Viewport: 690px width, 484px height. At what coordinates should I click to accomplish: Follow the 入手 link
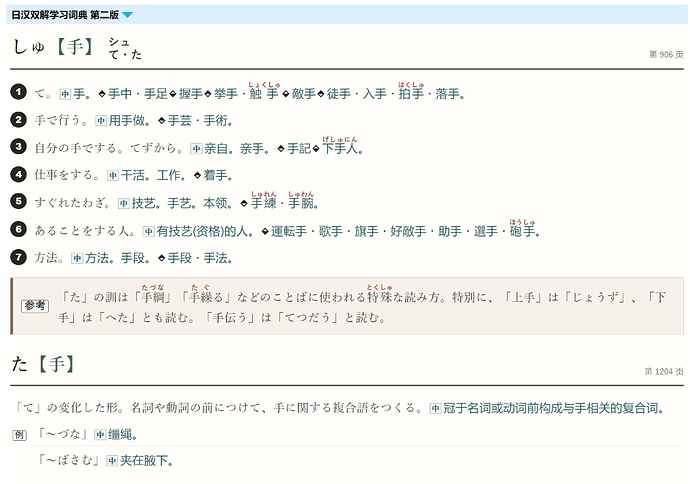[374, 94]
